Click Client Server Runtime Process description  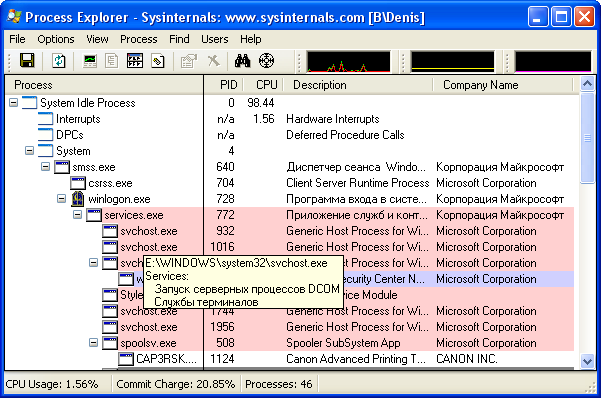tap(358, 183)
